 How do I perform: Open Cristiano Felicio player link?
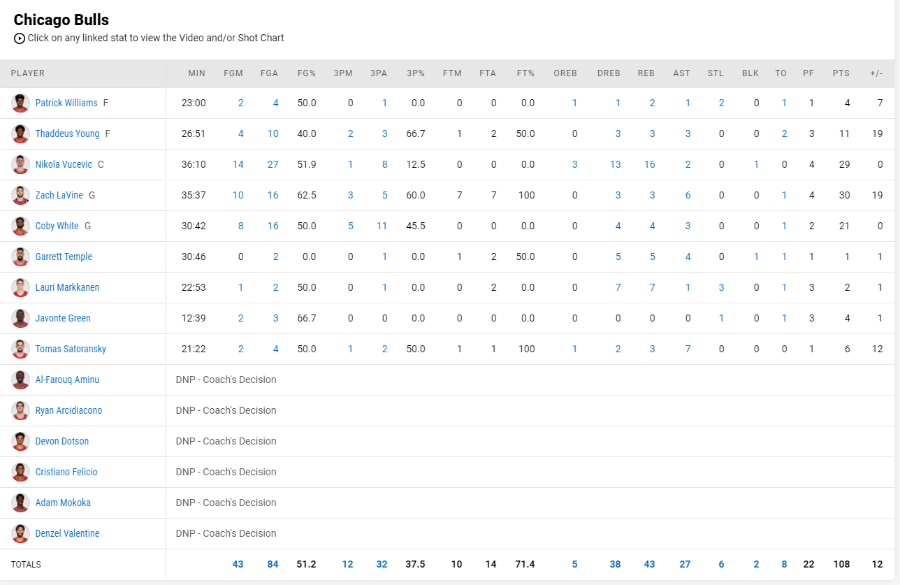(x=66, y=472)
